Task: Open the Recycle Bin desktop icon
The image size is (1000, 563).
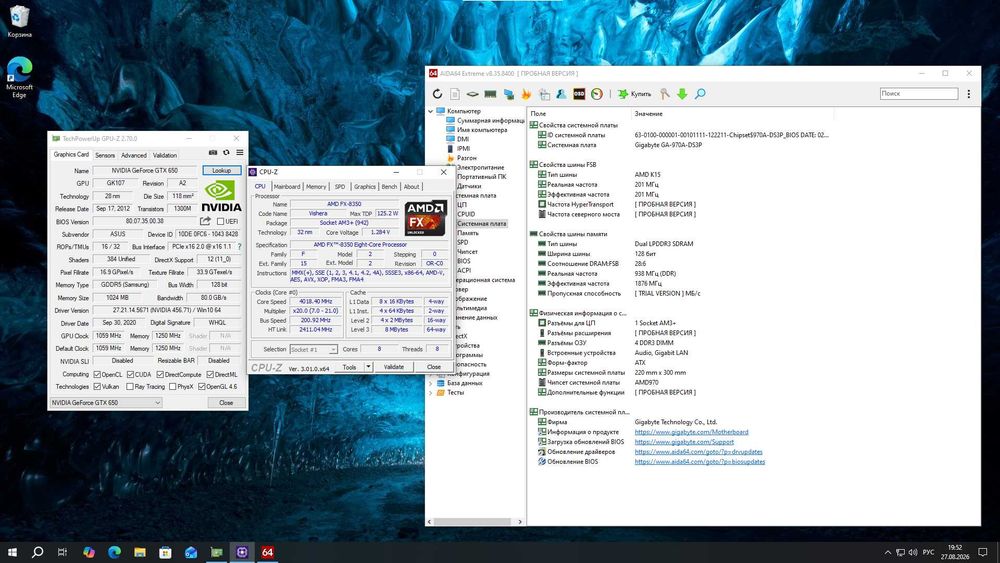Action: tap(19, 20)
